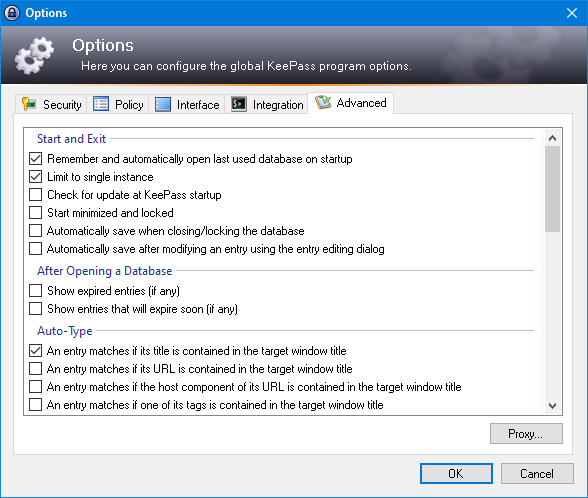The width and height of the screenshot is (588, 498).
Task: Click the Auto-Type section heading
Action: (64, 331)
